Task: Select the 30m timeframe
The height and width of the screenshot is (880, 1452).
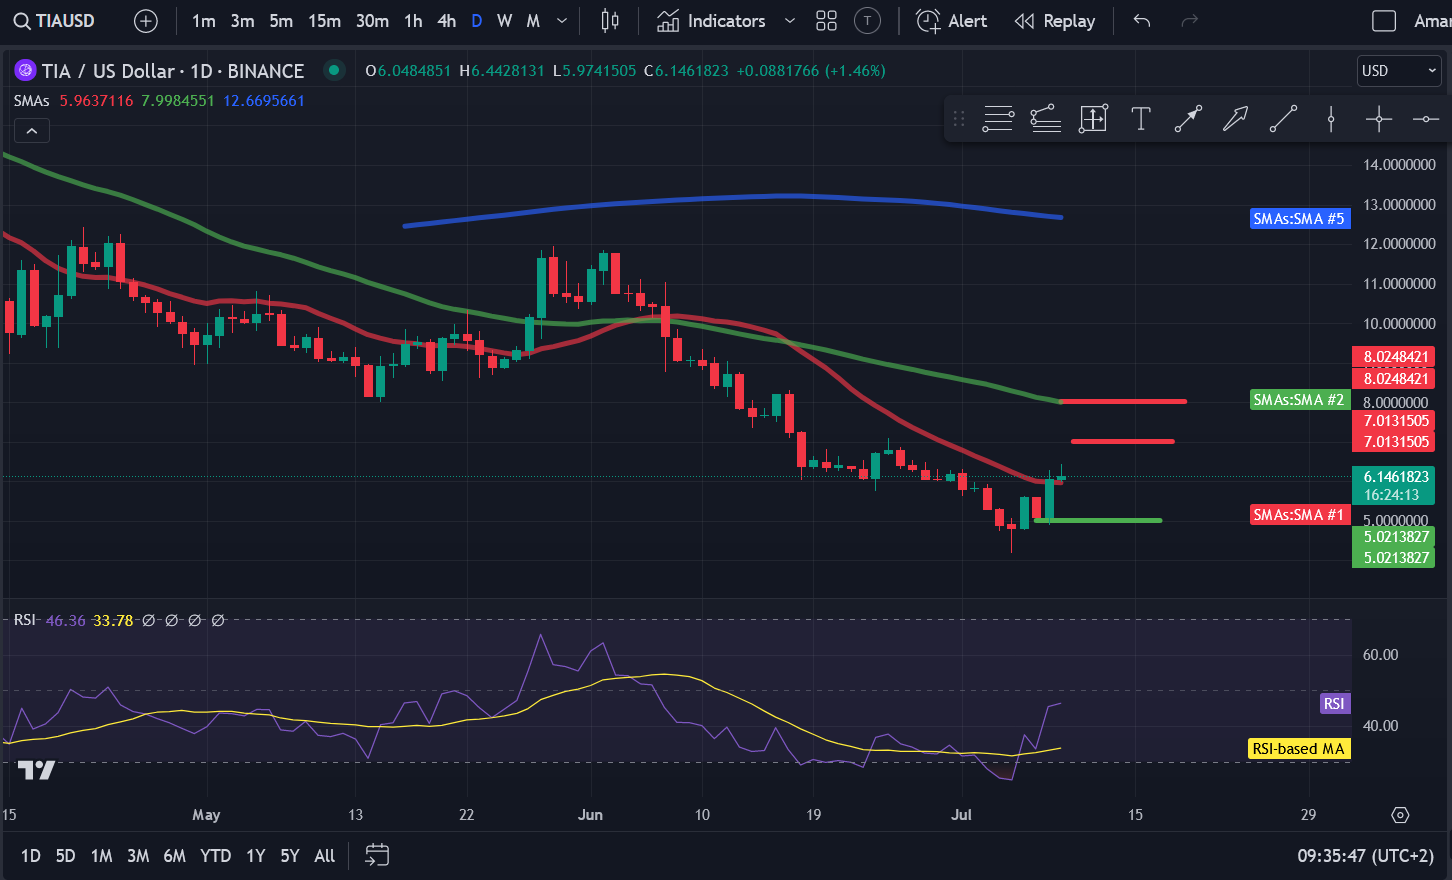Action: pyautogui.click(x=372, y=21)
